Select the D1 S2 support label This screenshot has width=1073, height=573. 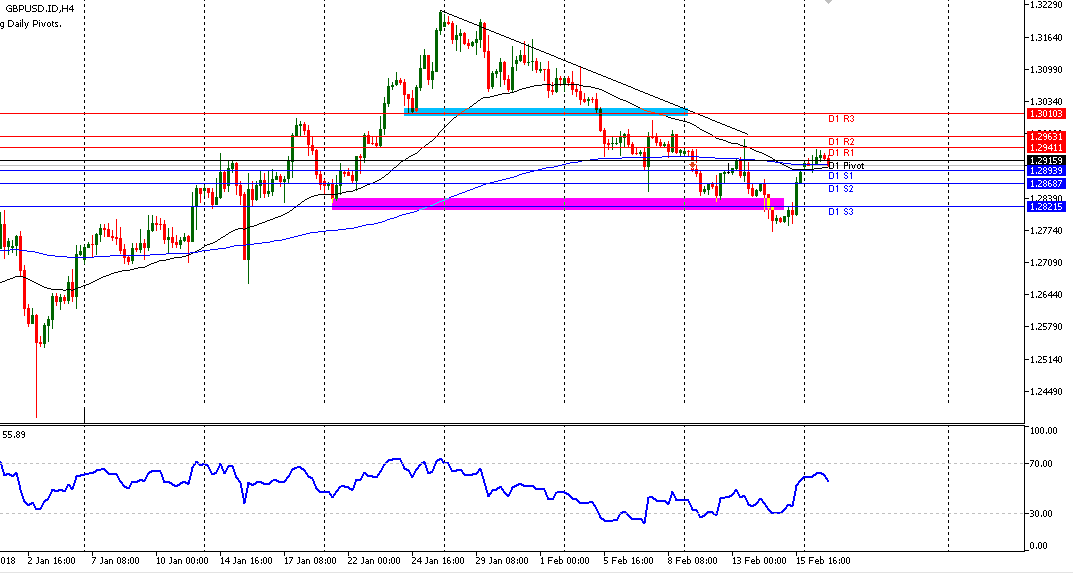[x=841, y=188]
